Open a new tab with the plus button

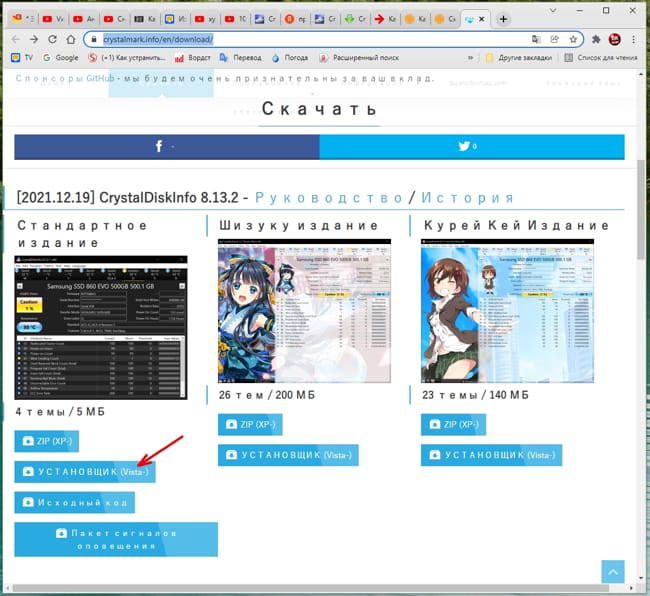(503, 19)
